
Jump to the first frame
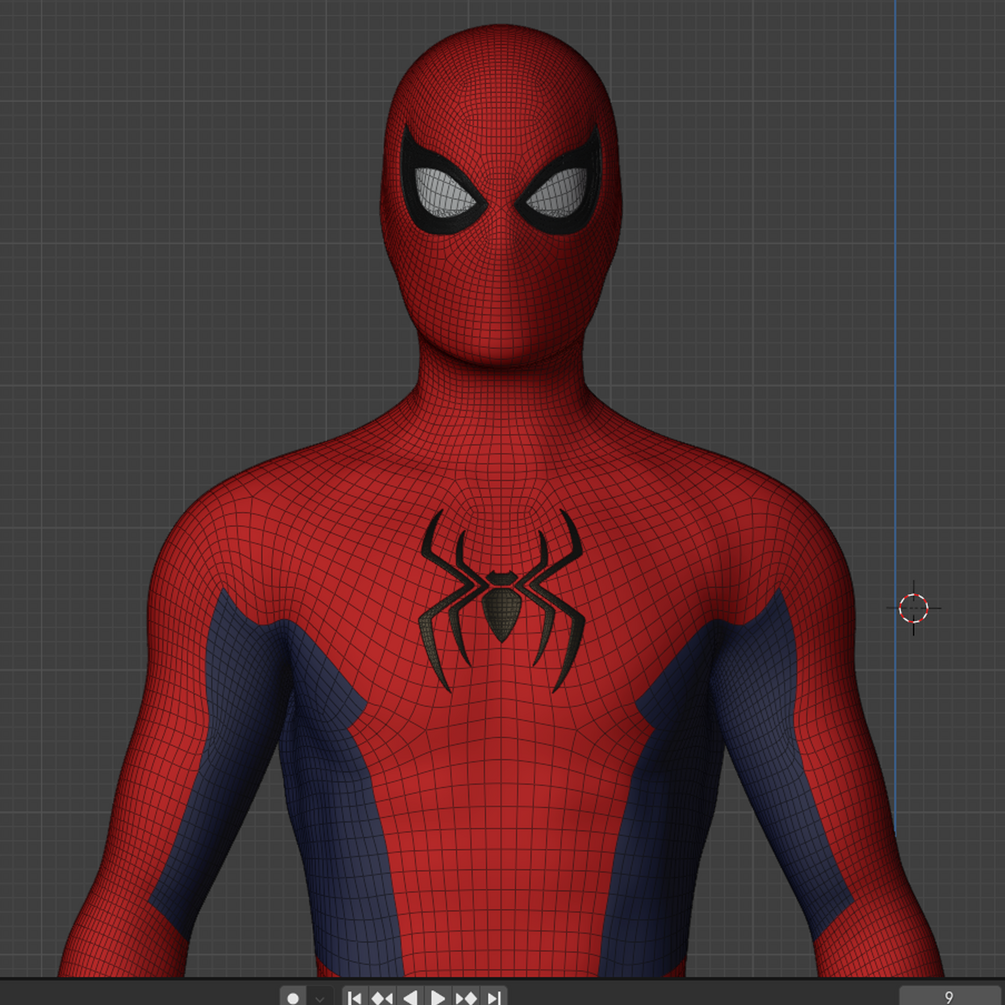pyautogui.click(x=354, y=997)
